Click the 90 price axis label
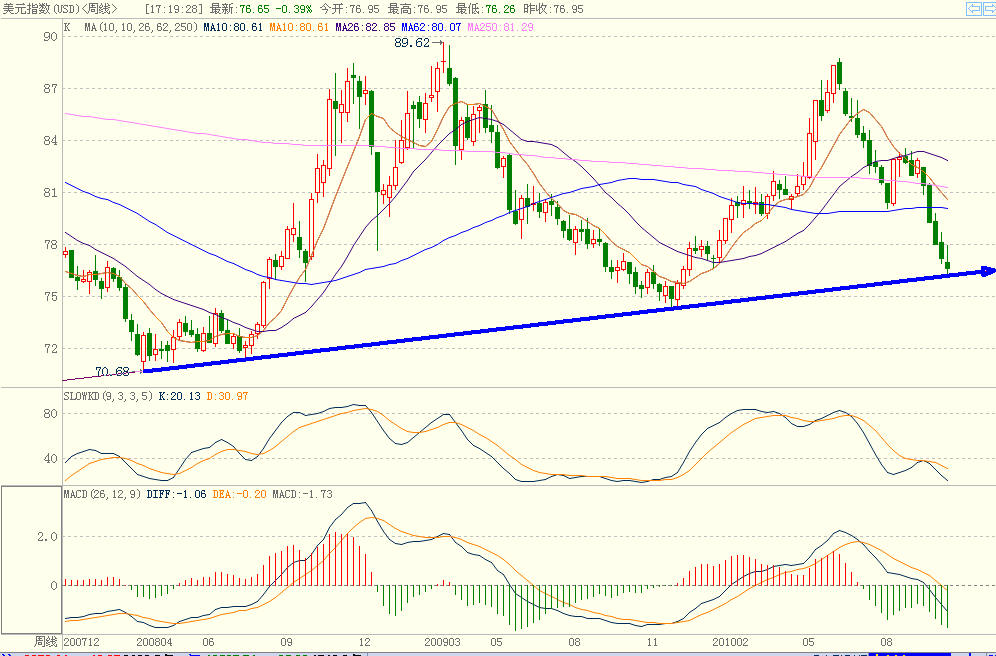Image resolution: width=996 pixels, height=656 pixels. [50, 37]
